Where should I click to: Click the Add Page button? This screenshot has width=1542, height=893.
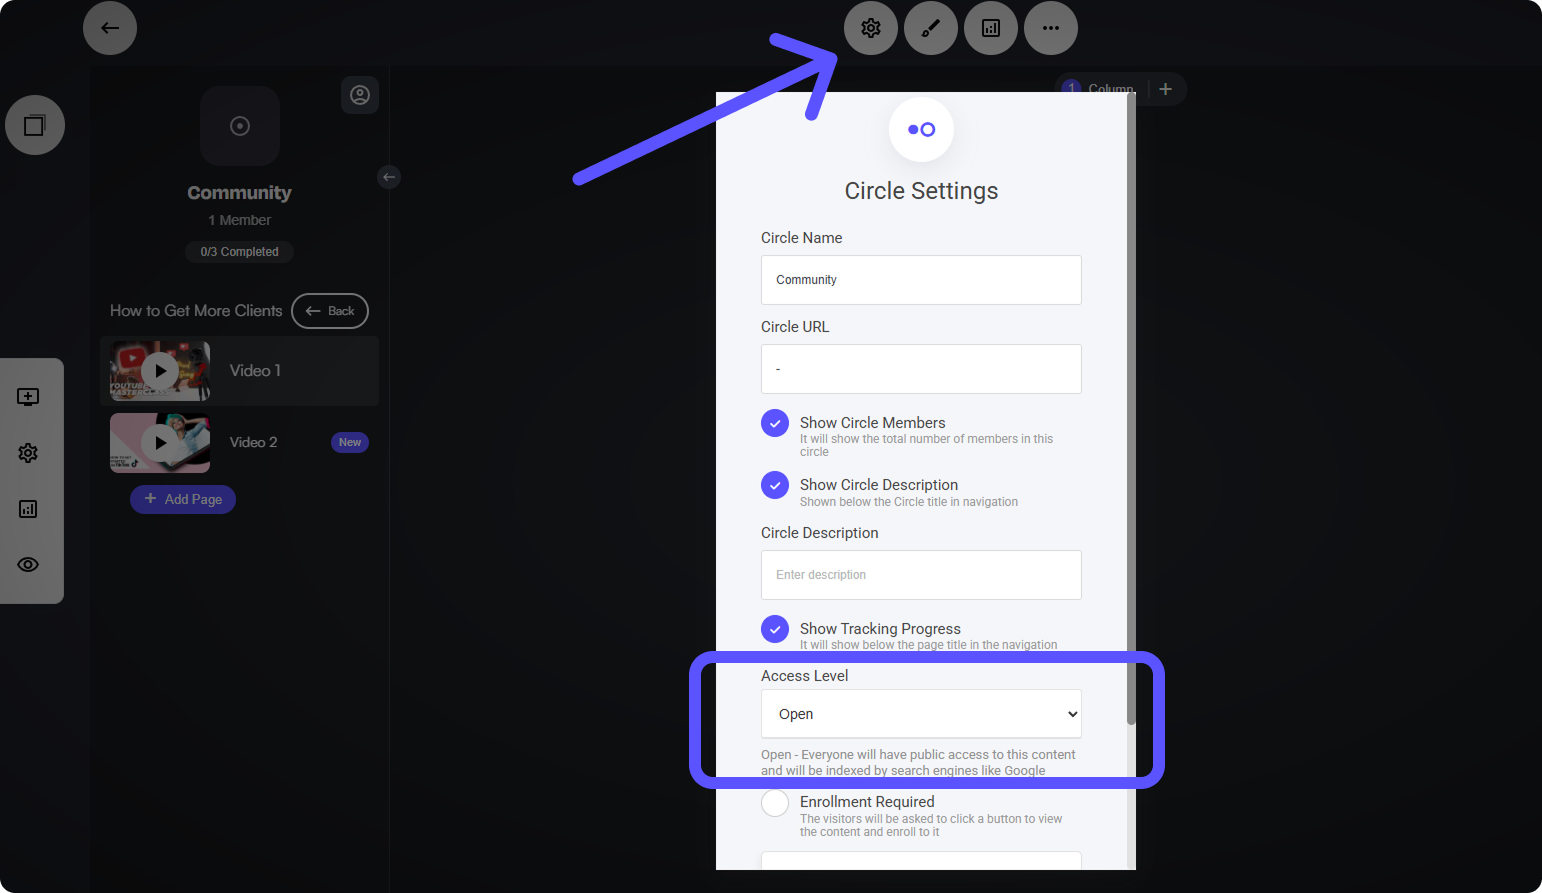click(183, 499)
